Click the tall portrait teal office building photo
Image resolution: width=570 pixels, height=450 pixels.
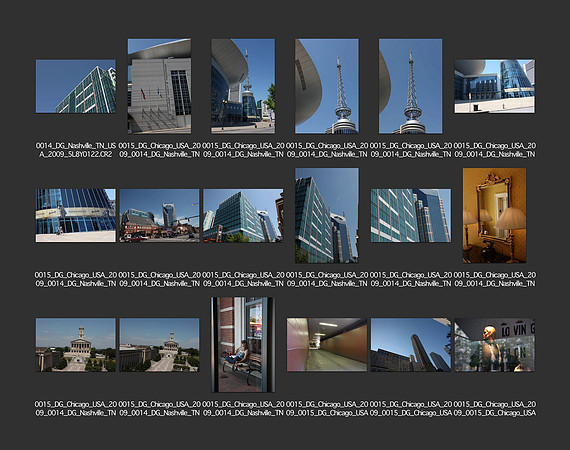[327, 216]
